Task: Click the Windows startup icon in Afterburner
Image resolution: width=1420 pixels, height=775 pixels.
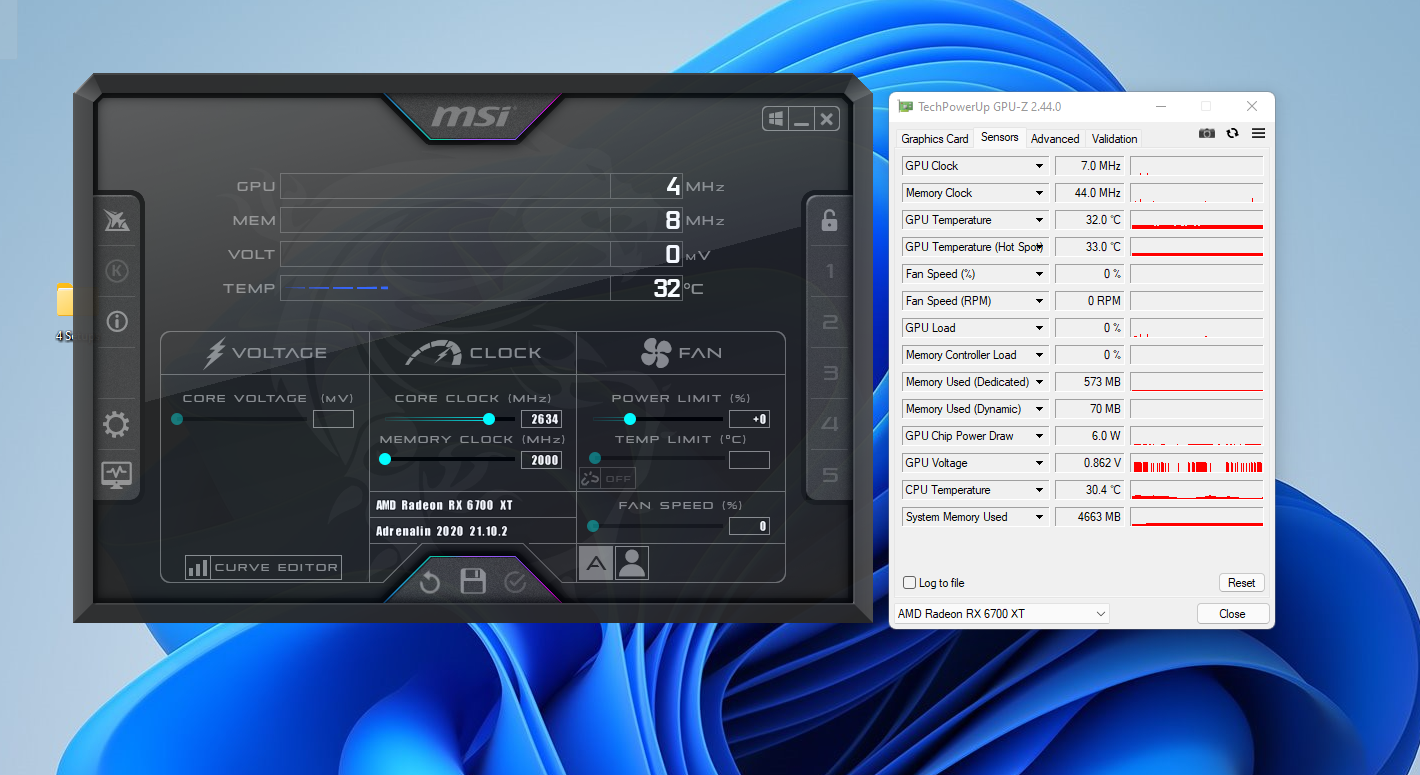Action: point(775,119)
